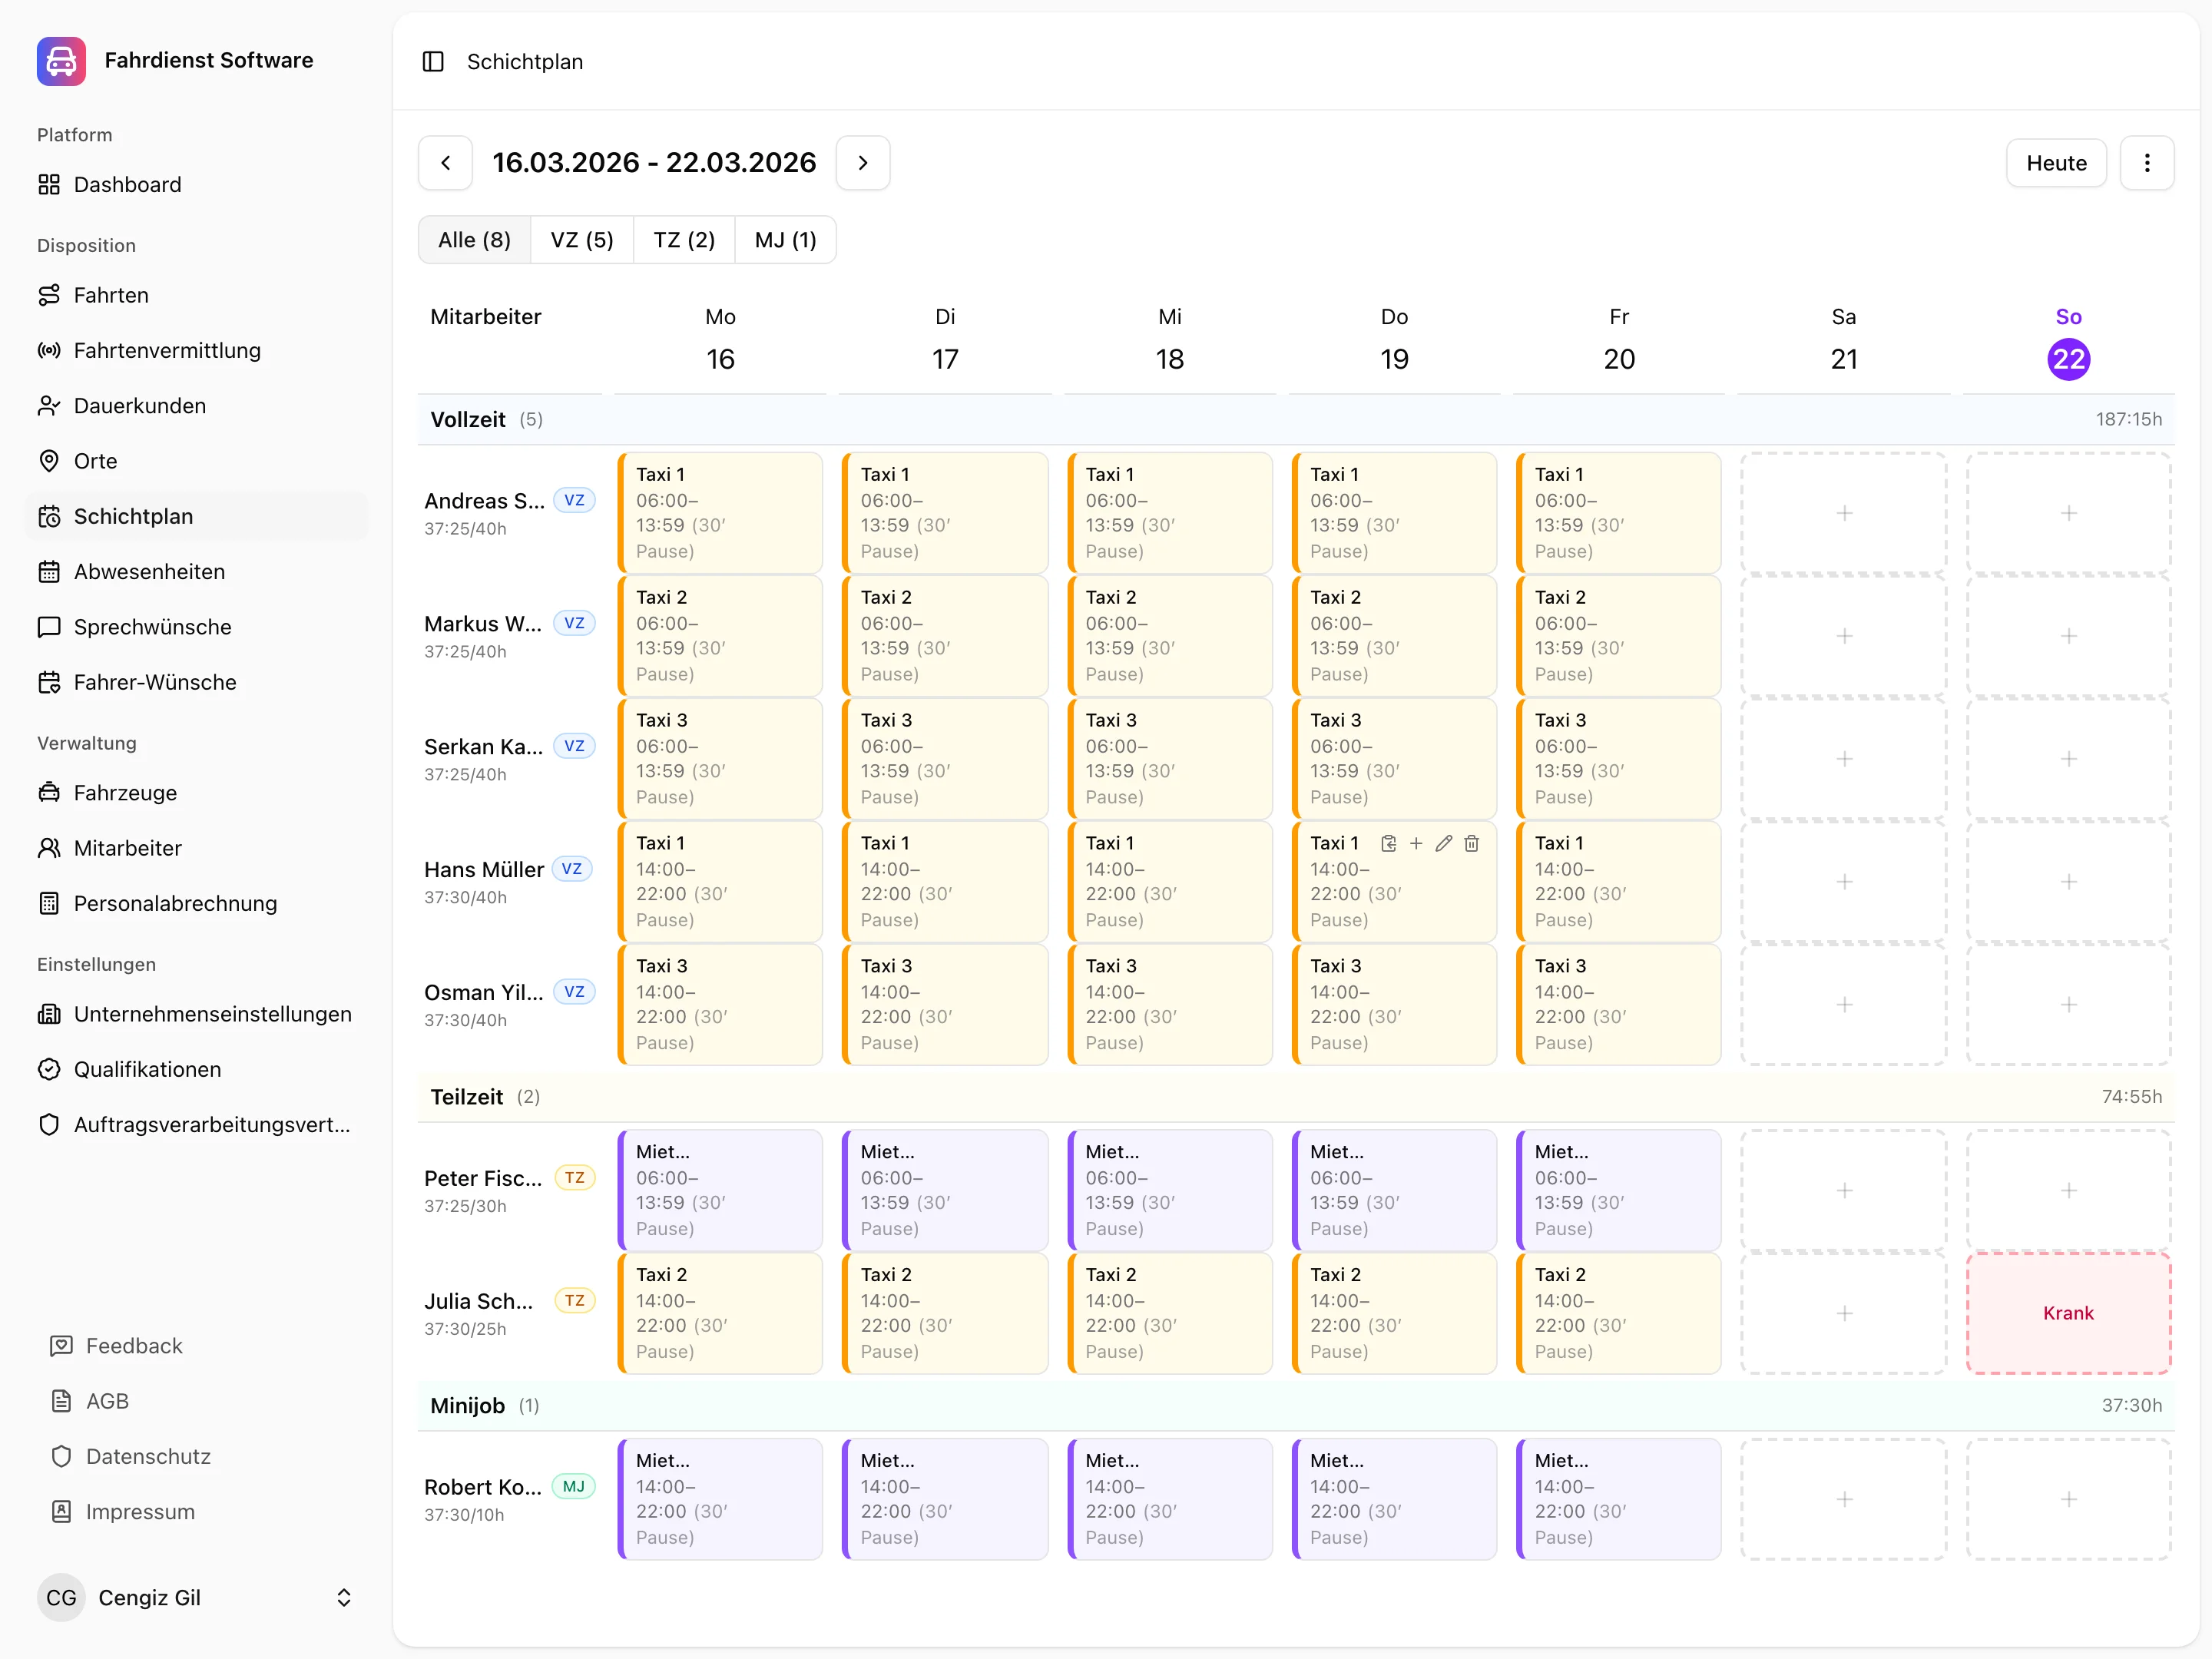Screen dimensions: 2212x1659
Task: Go to the previous week with the left chevron
Action: pyautogui.click(x=445, y=162)
